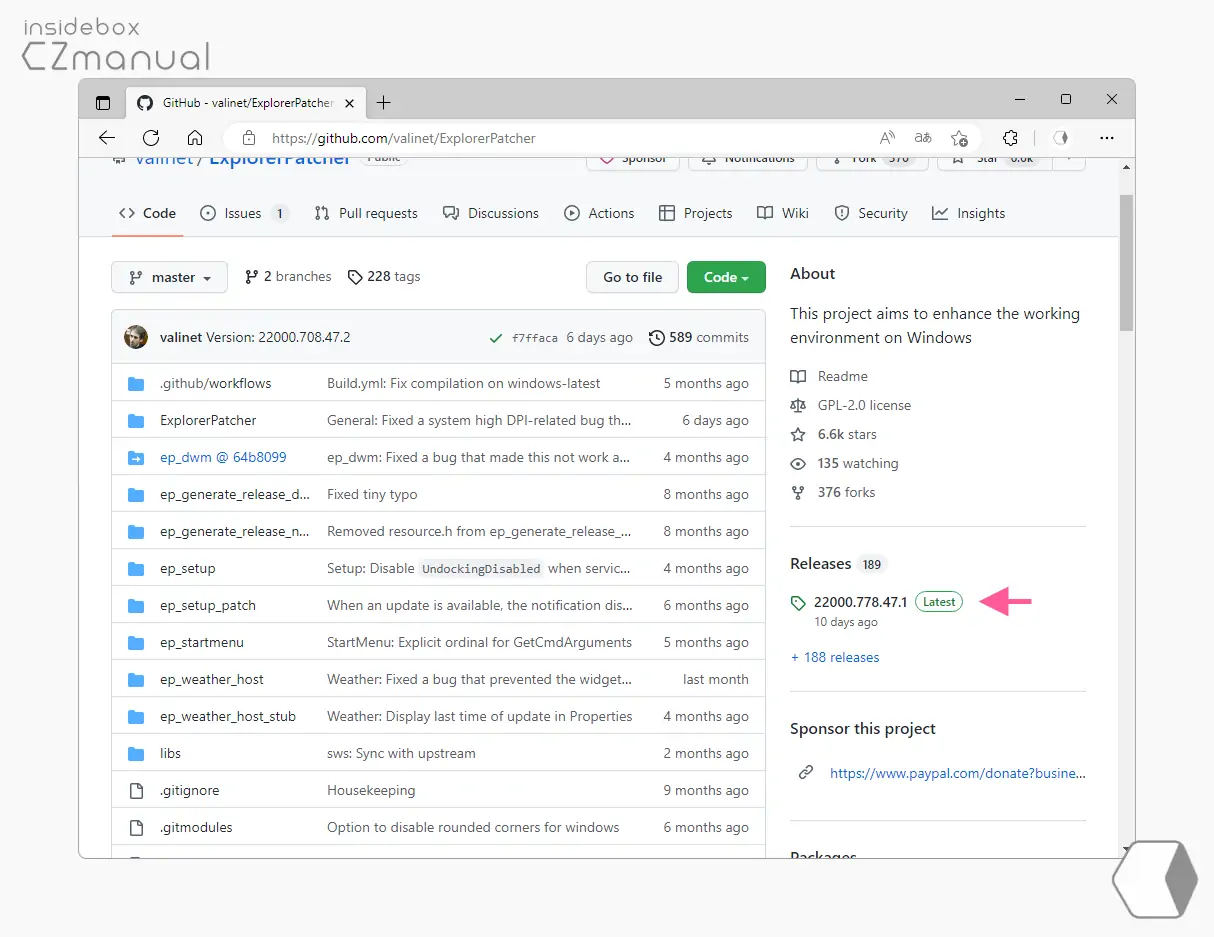Refresh the page with reload icon
The image size is (1214, 937).
[151, 138]
